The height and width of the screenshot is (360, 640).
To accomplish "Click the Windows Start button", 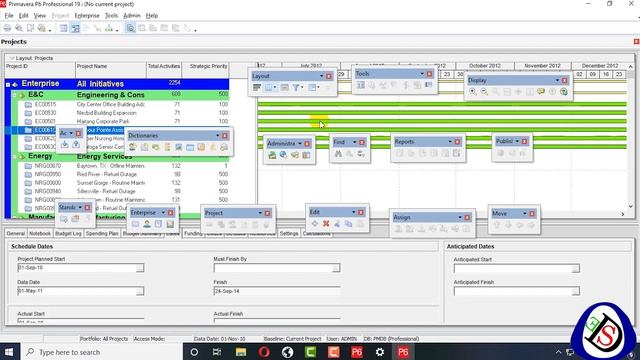I will click(9, 352).
